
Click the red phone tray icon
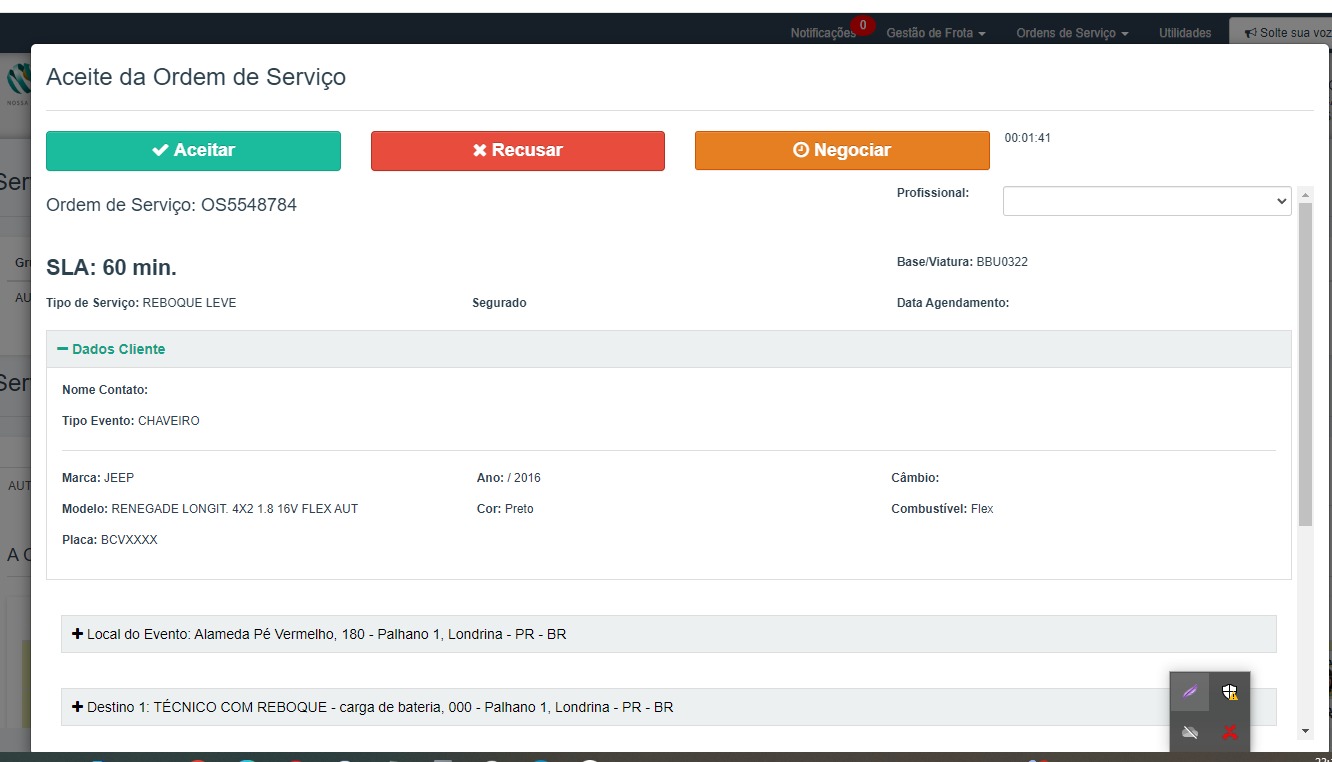click(x=1230, y=733)
